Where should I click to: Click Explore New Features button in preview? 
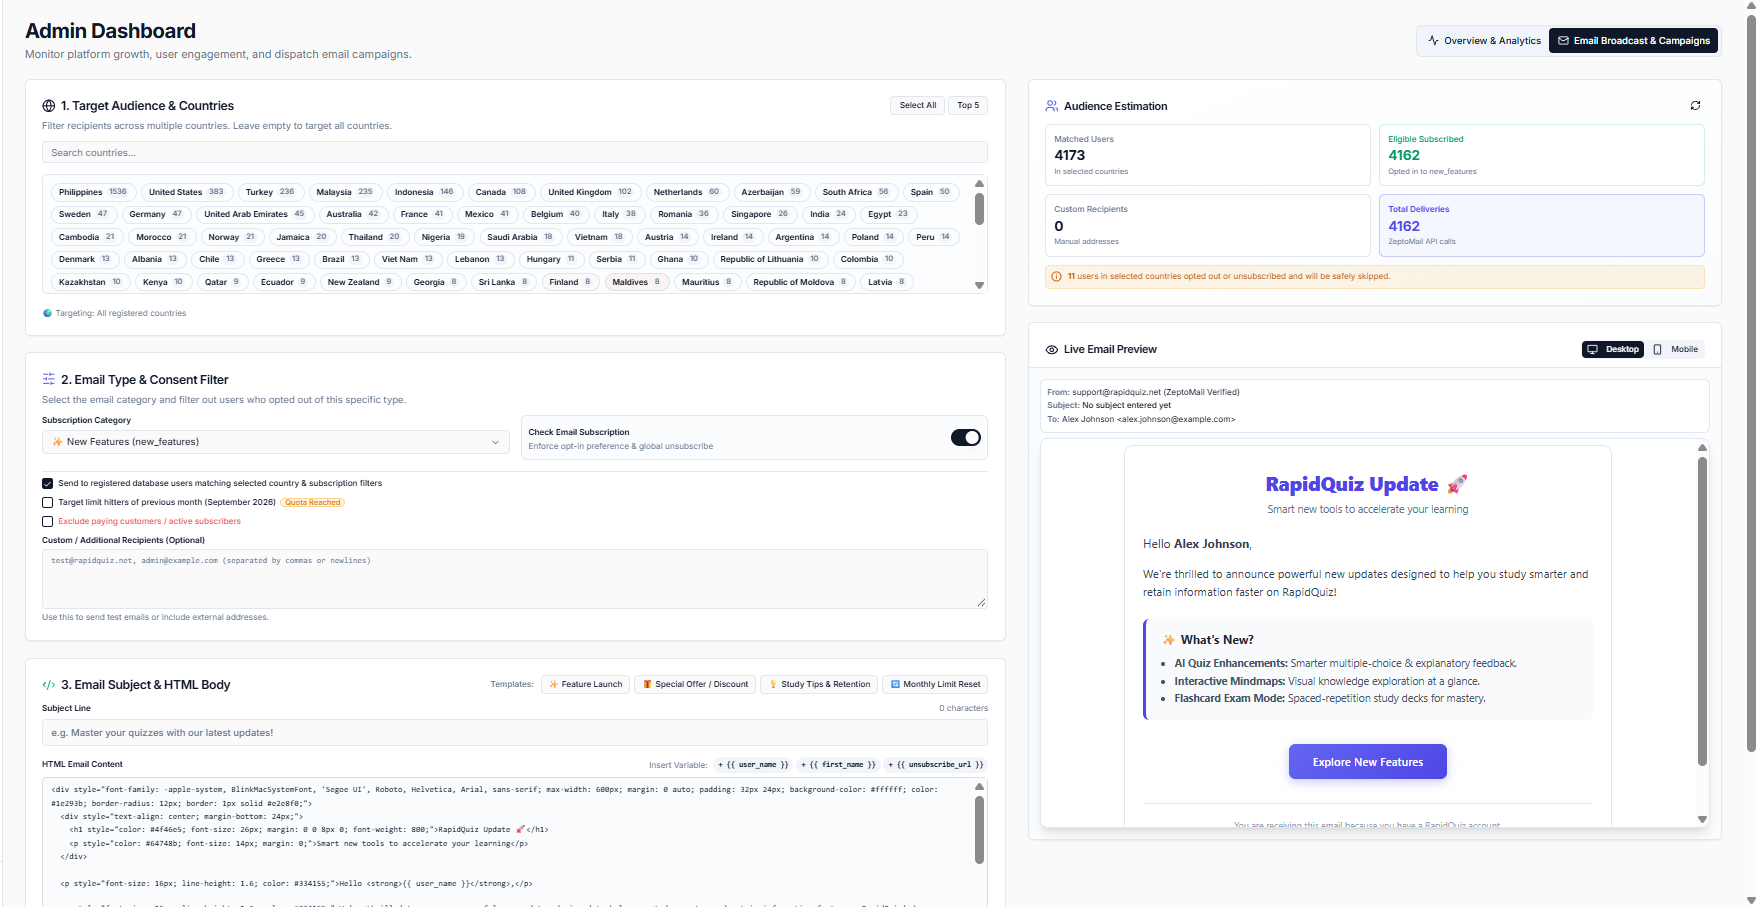1367,762
